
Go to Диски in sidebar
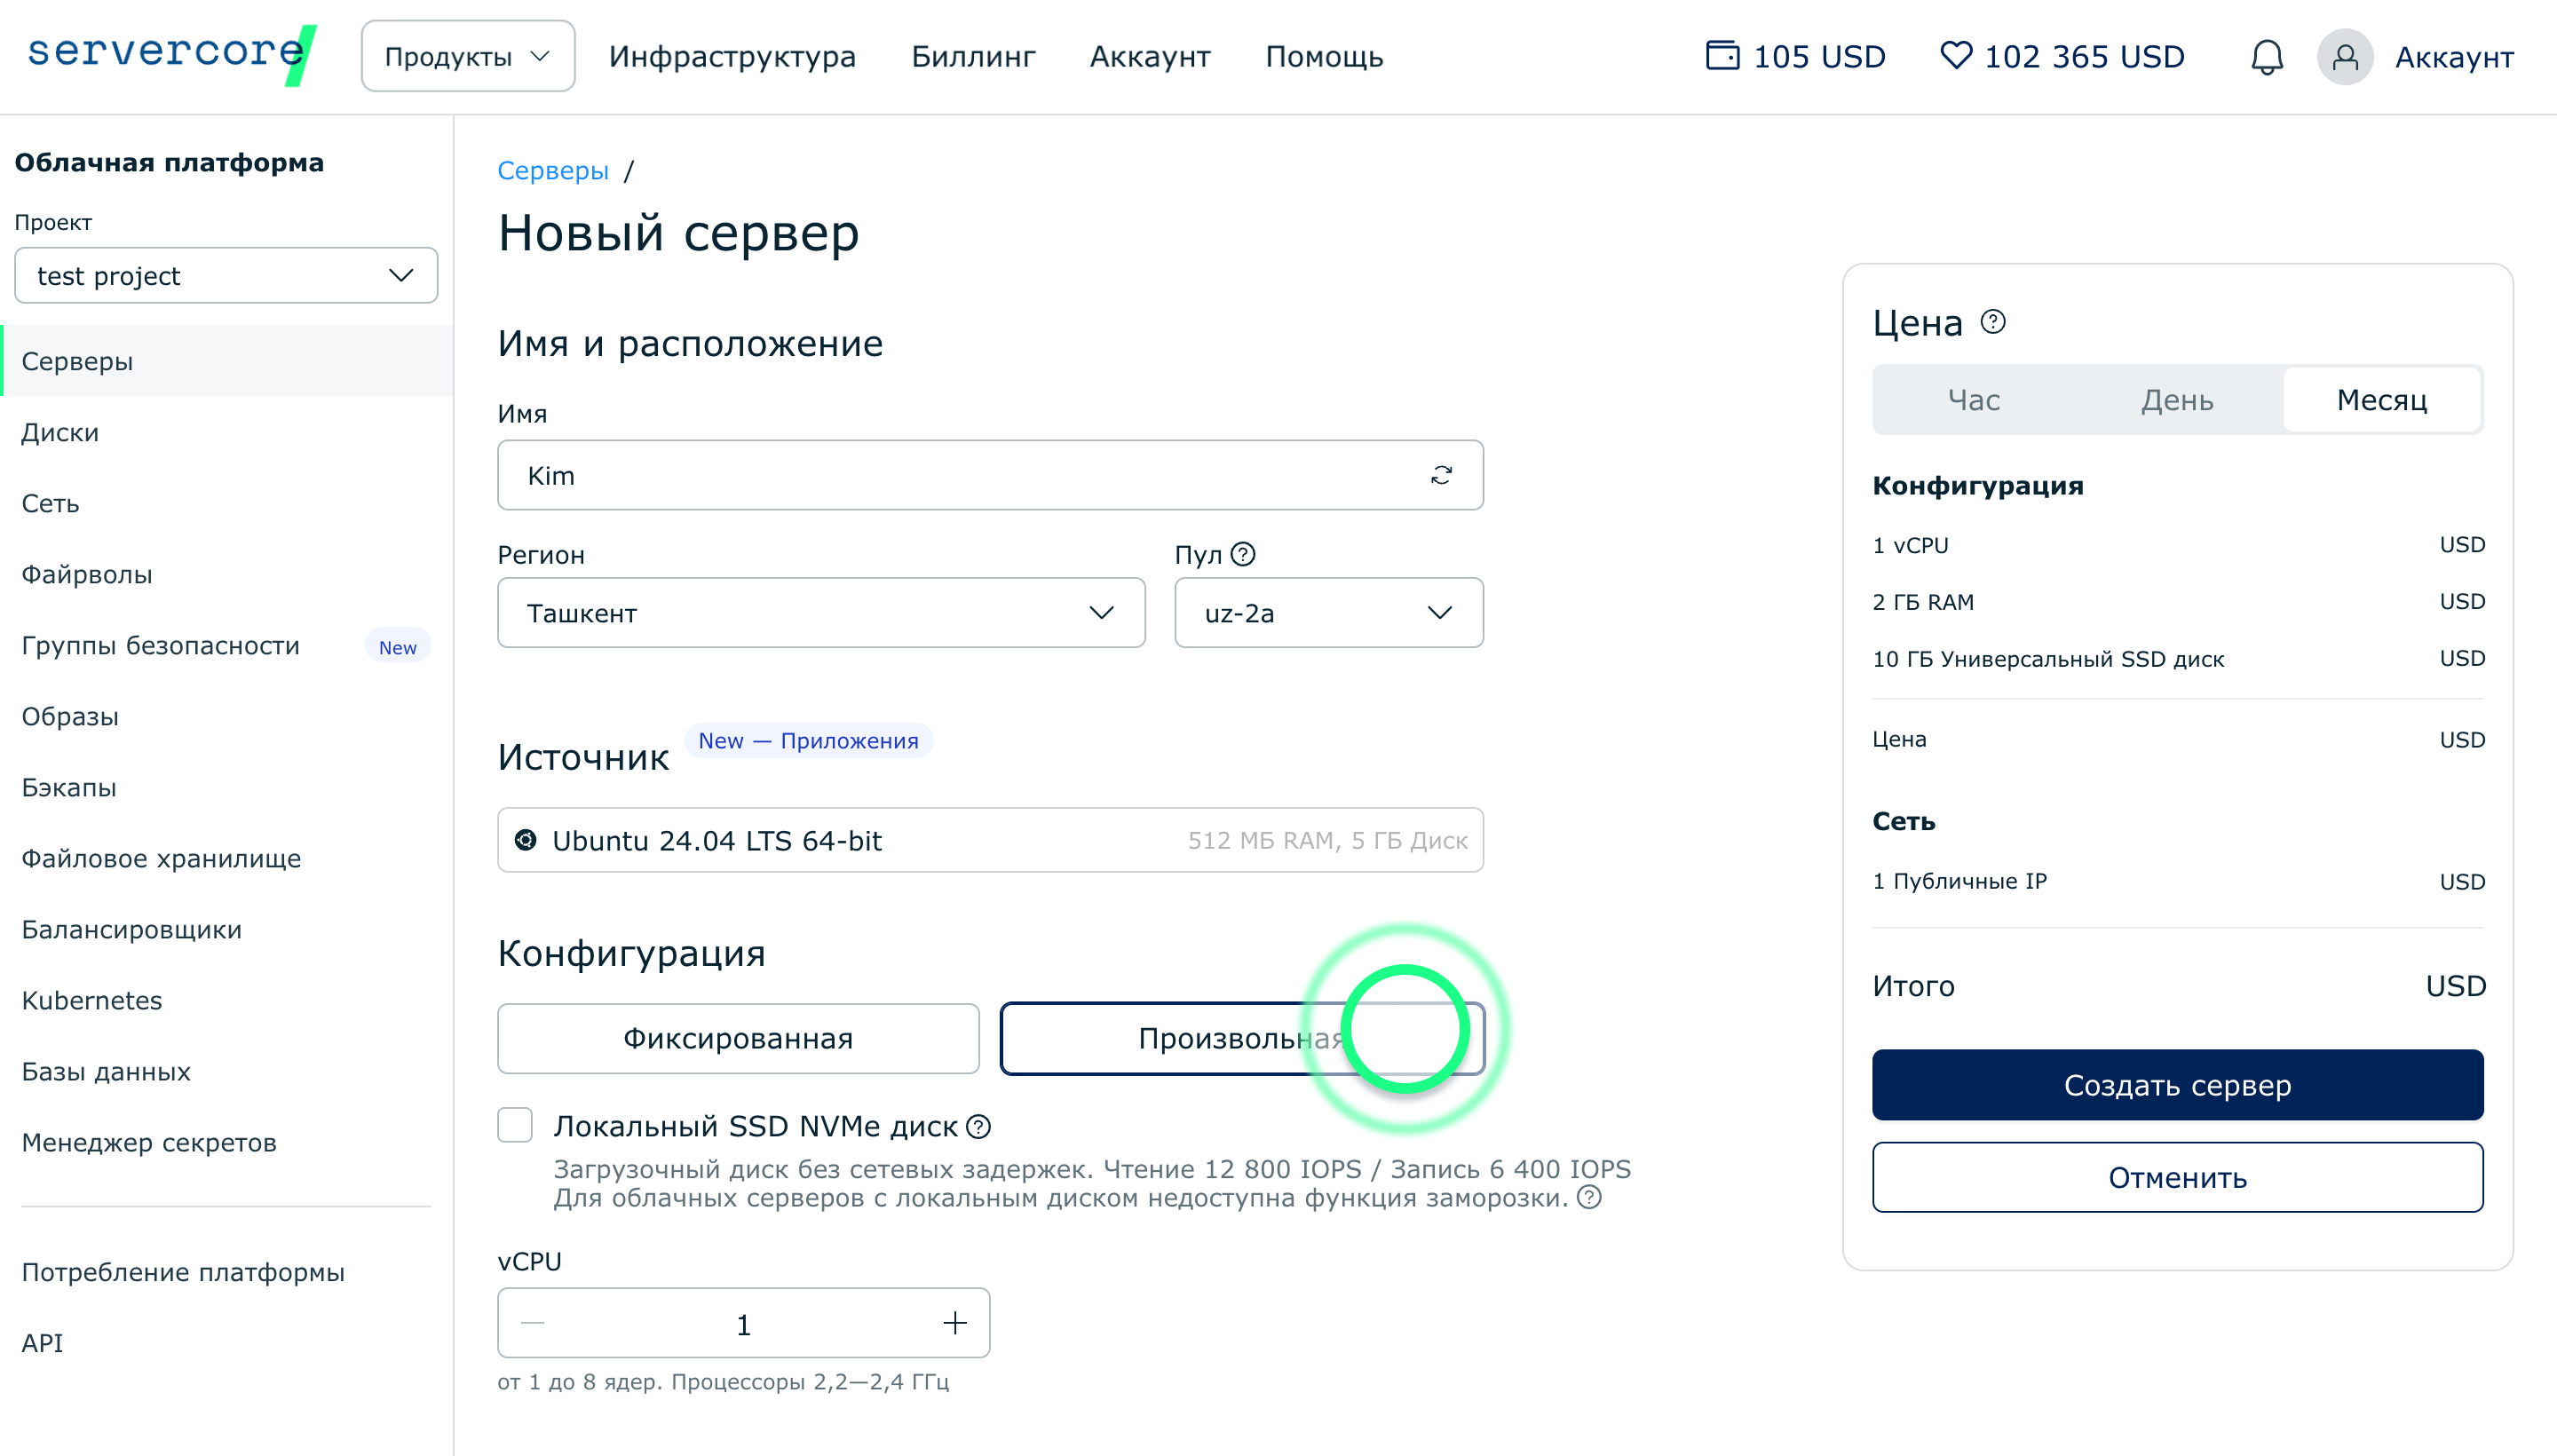[226, 432]
